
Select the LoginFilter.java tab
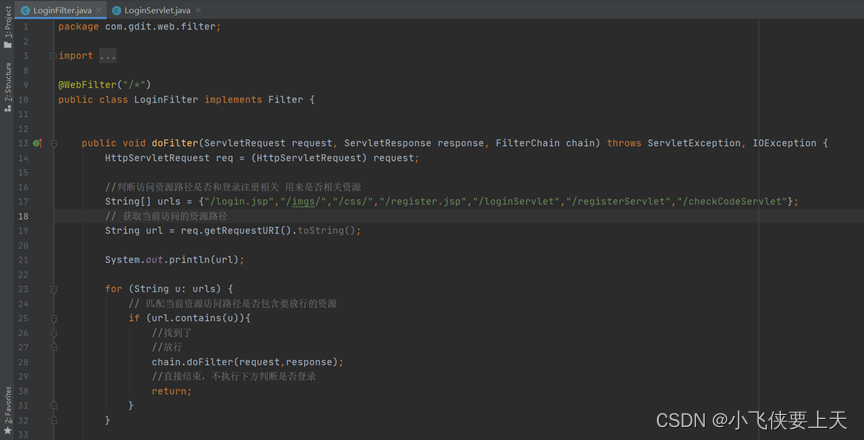(62, 10)
